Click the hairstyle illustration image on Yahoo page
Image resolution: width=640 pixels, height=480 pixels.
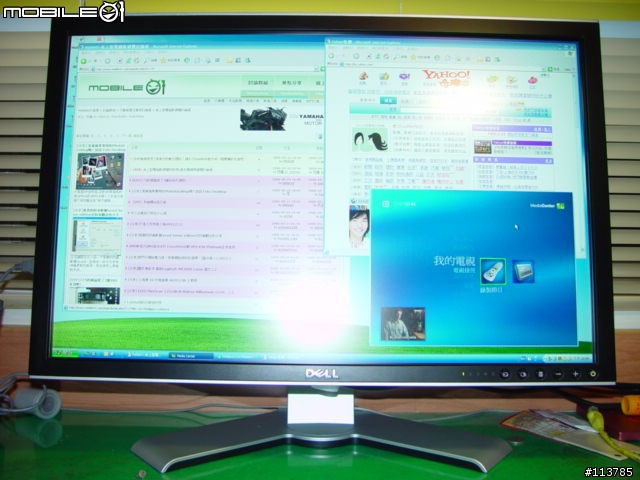(370, 141)
